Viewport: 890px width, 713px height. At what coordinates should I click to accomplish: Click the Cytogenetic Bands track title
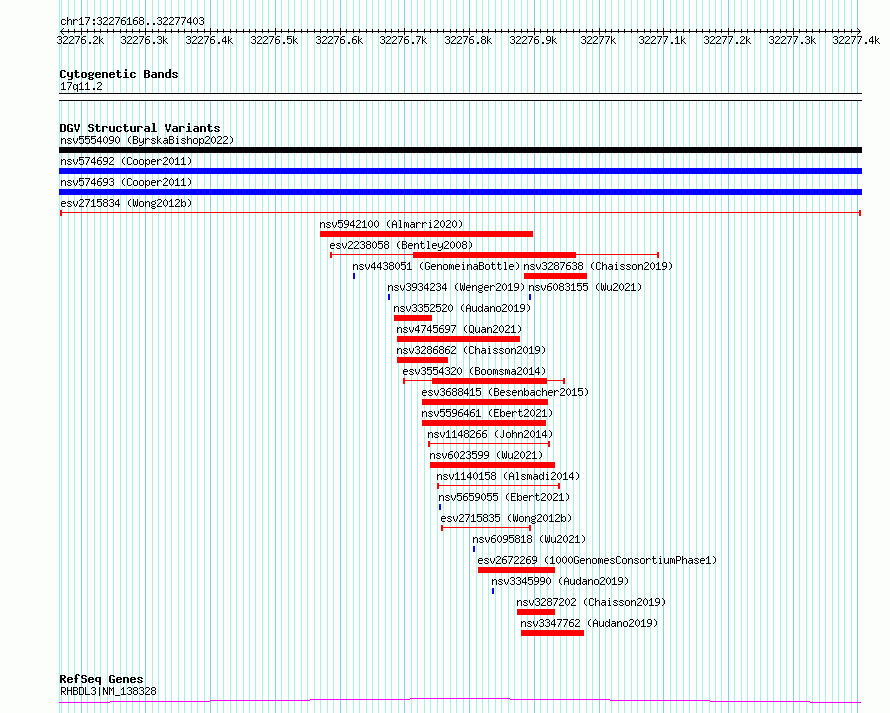119,74
